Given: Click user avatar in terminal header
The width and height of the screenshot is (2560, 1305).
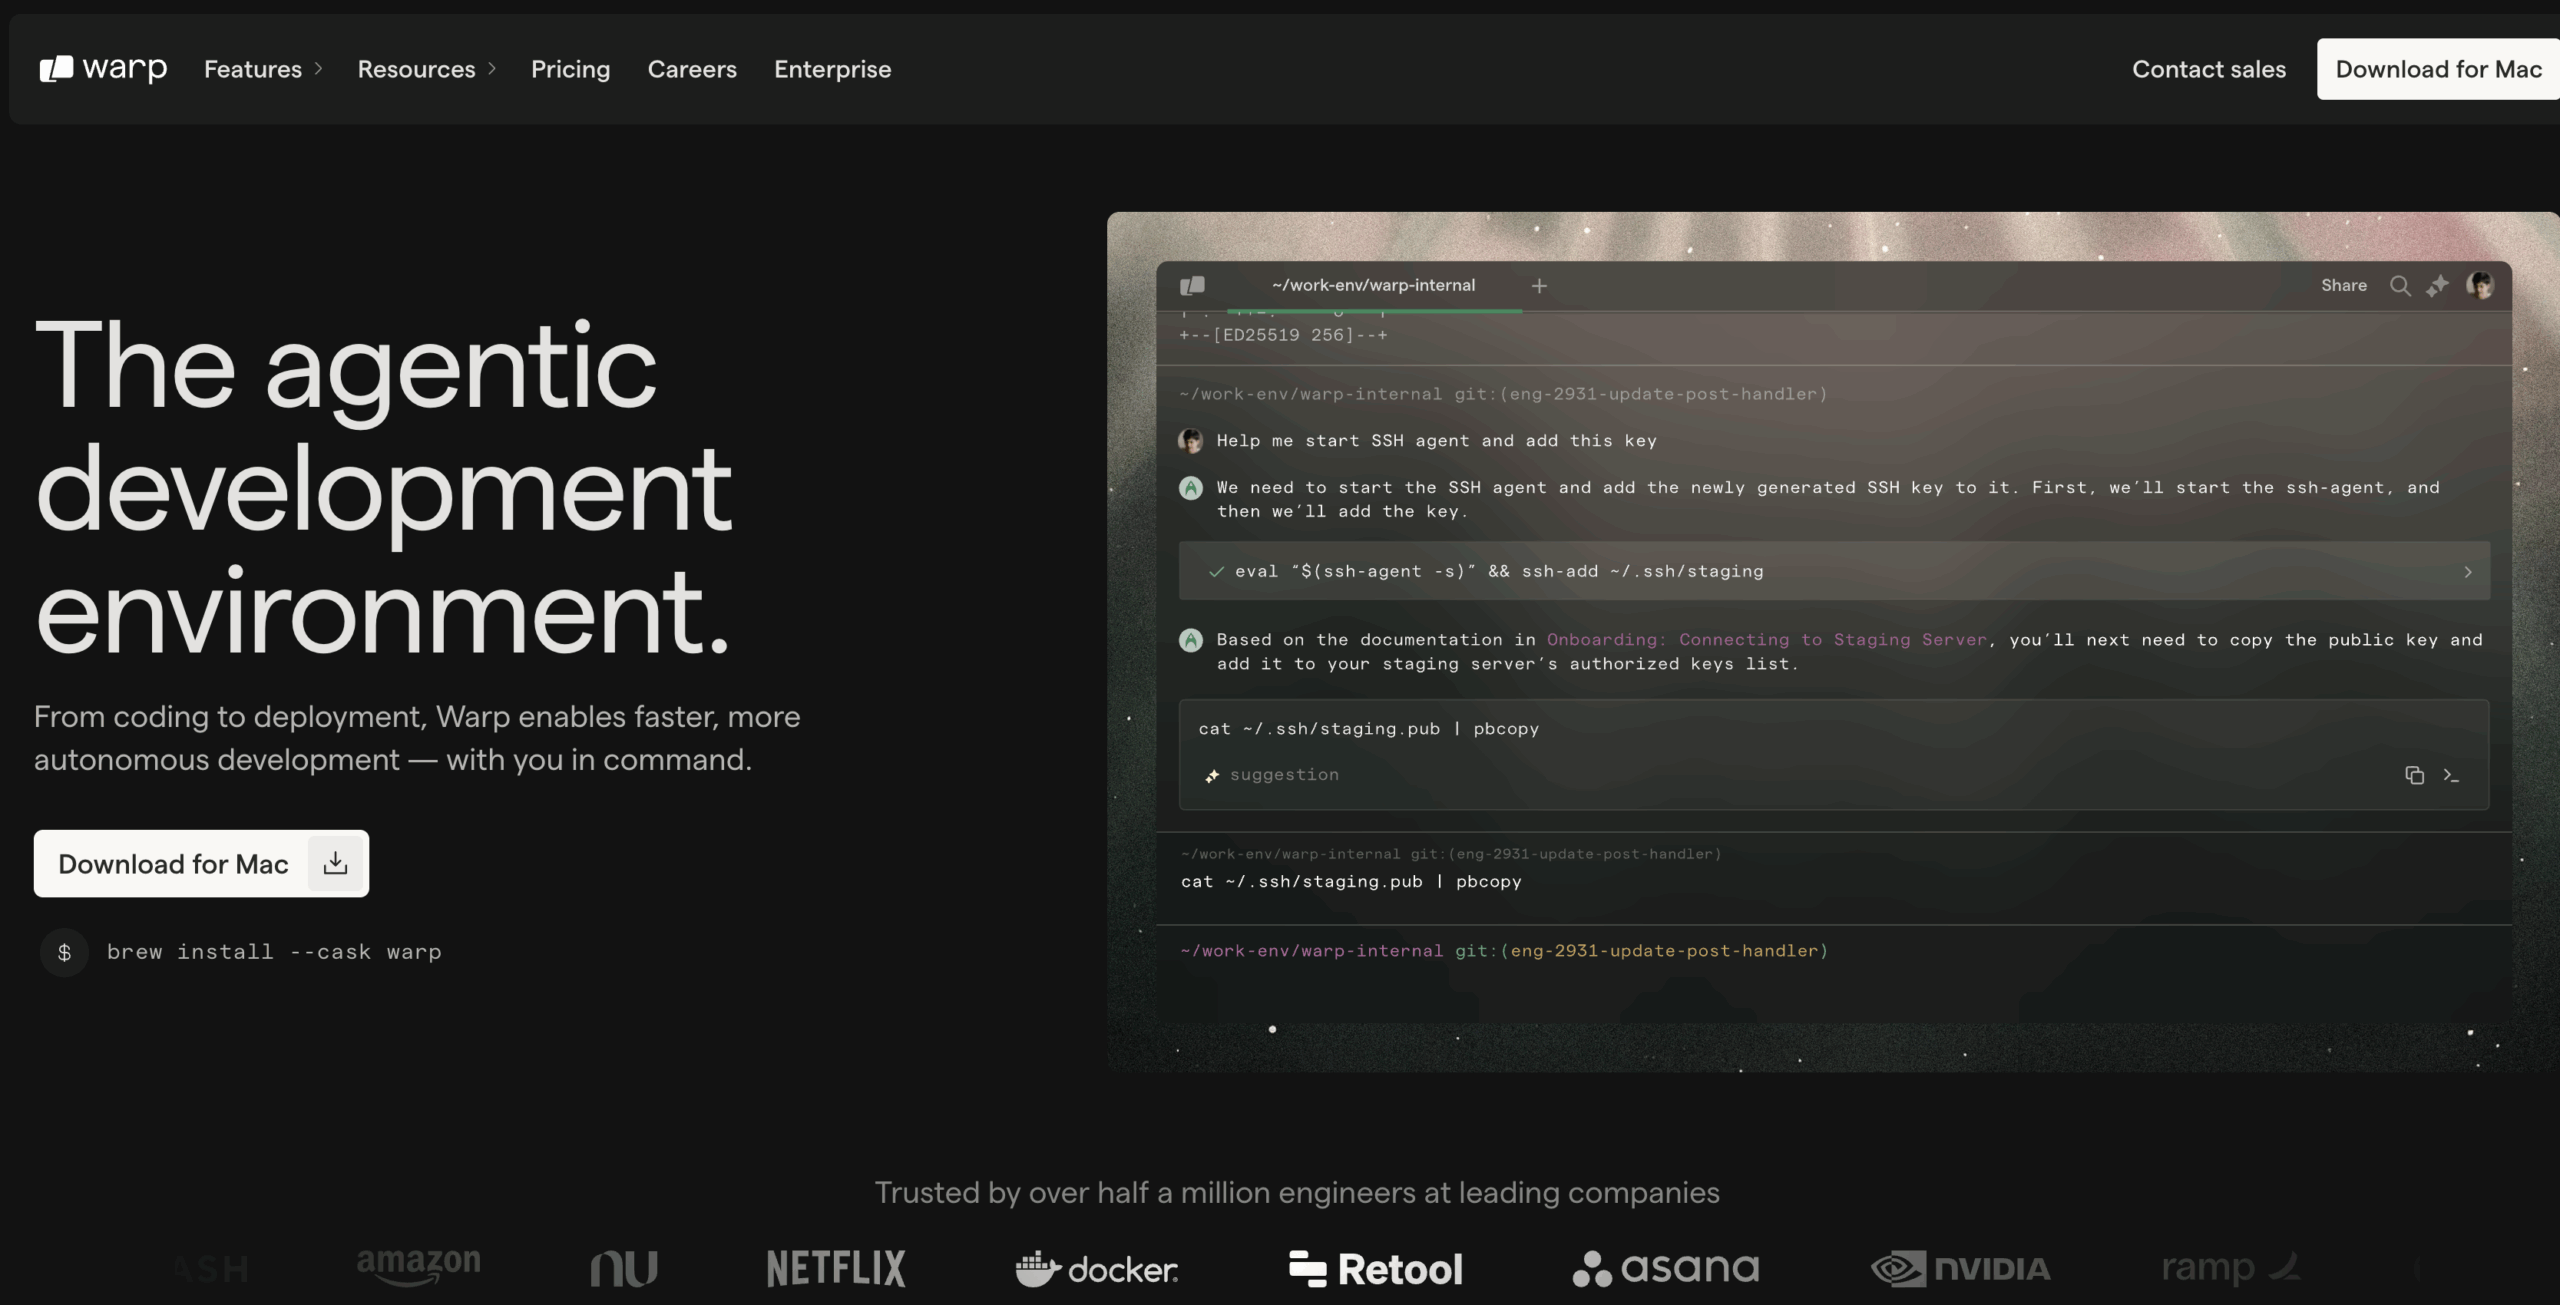Looking at the screenshot, I should pos(2480,286).
